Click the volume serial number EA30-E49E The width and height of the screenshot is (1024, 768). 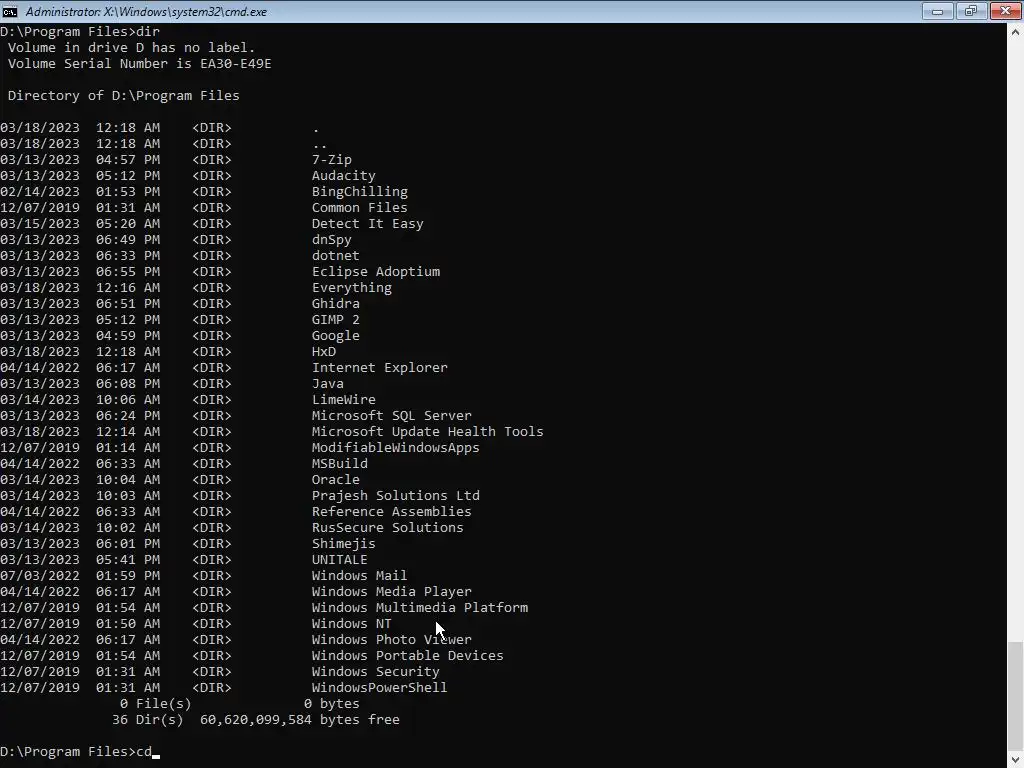point(236,63)
